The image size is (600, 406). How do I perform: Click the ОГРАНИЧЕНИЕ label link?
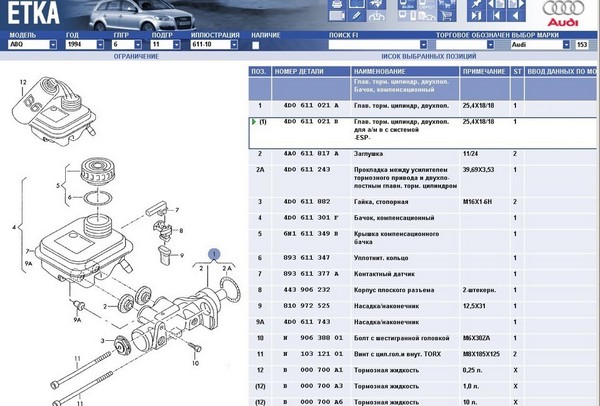click(x=136, y=56)
